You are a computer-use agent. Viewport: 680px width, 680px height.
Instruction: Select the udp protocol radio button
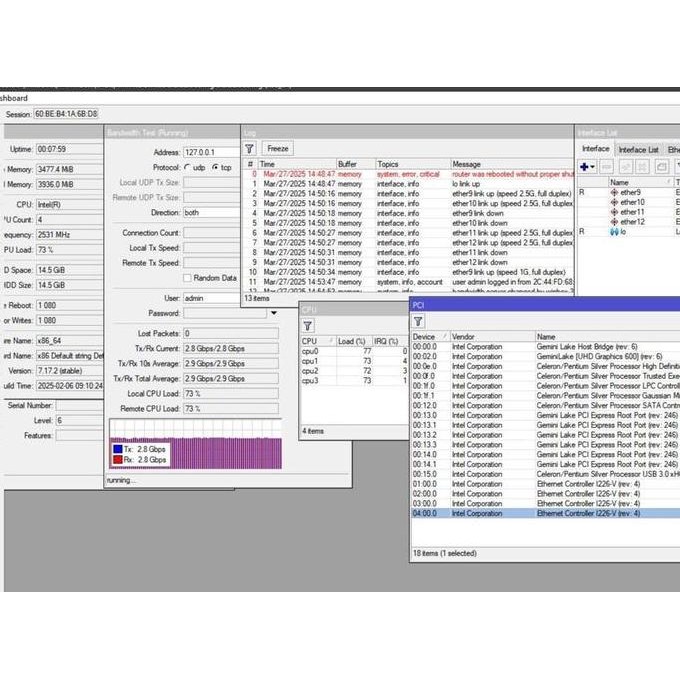(x=187, y=167)
